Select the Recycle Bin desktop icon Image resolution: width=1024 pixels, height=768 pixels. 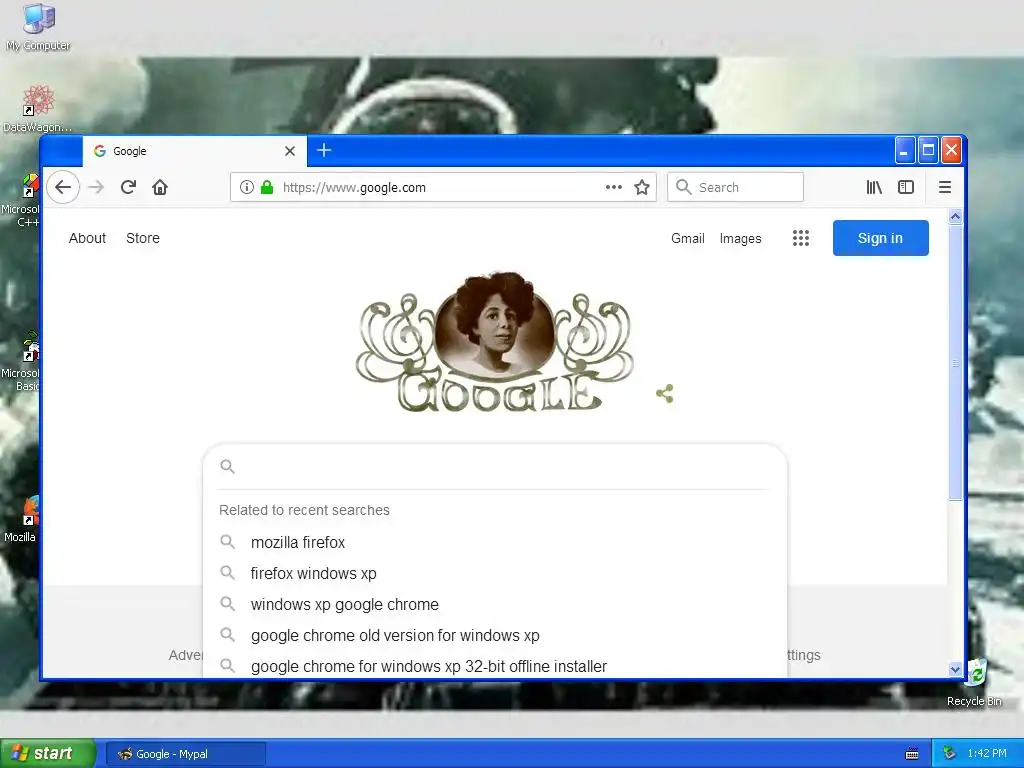click(x=974, y=682)
